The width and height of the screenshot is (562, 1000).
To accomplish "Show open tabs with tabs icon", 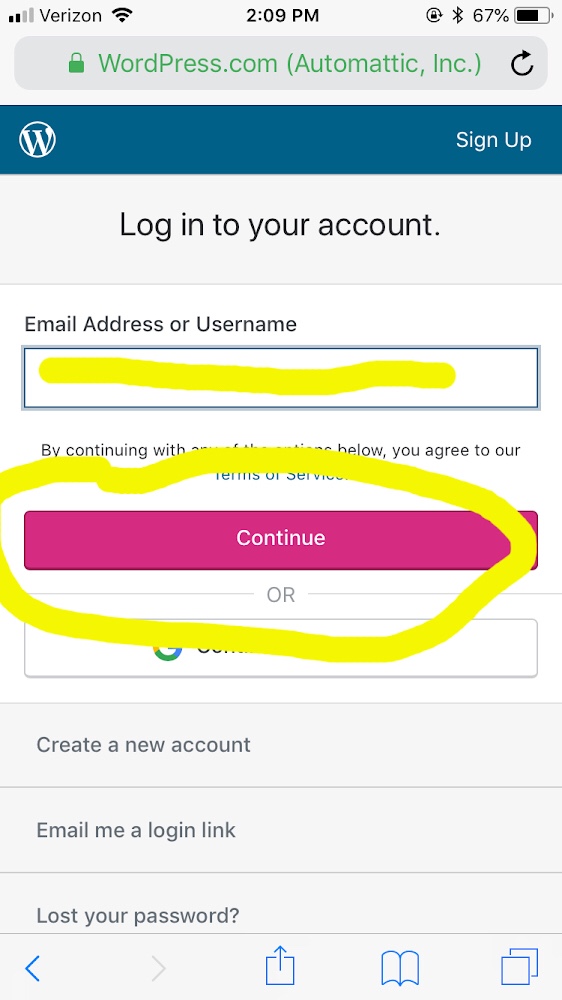I will [519, 966].
